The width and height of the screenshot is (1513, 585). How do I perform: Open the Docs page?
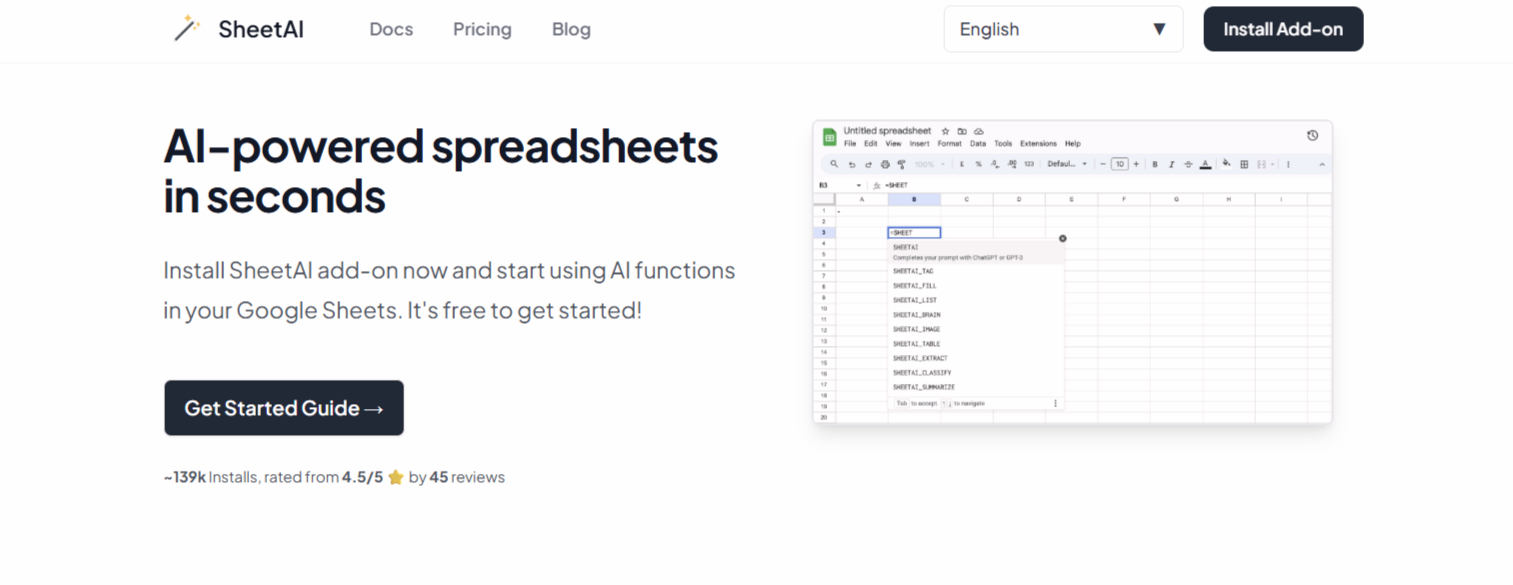point(391,29)
